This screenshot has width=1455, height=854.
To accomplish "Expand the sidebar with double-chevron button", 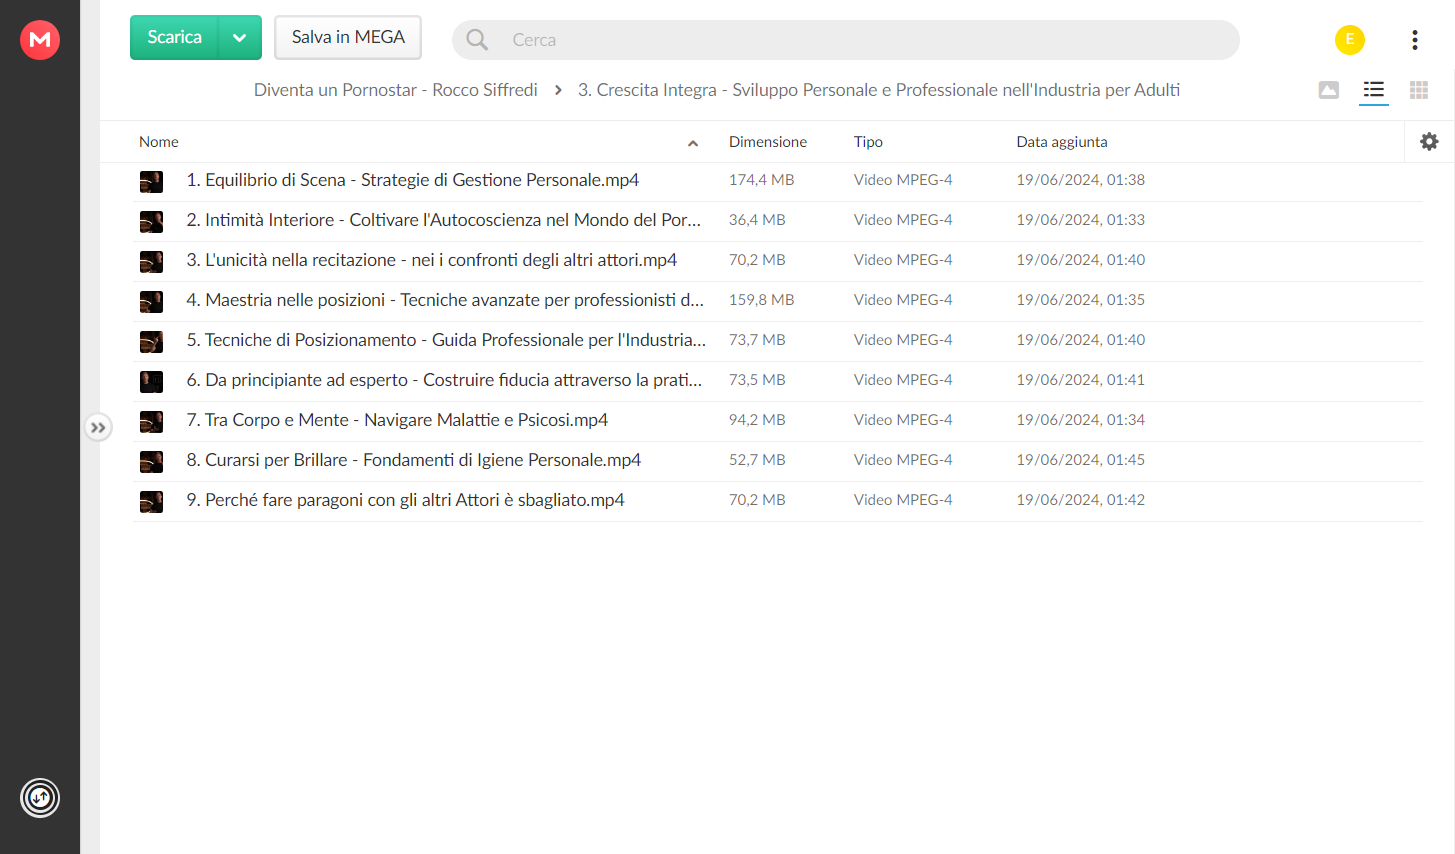I will 98,428.
